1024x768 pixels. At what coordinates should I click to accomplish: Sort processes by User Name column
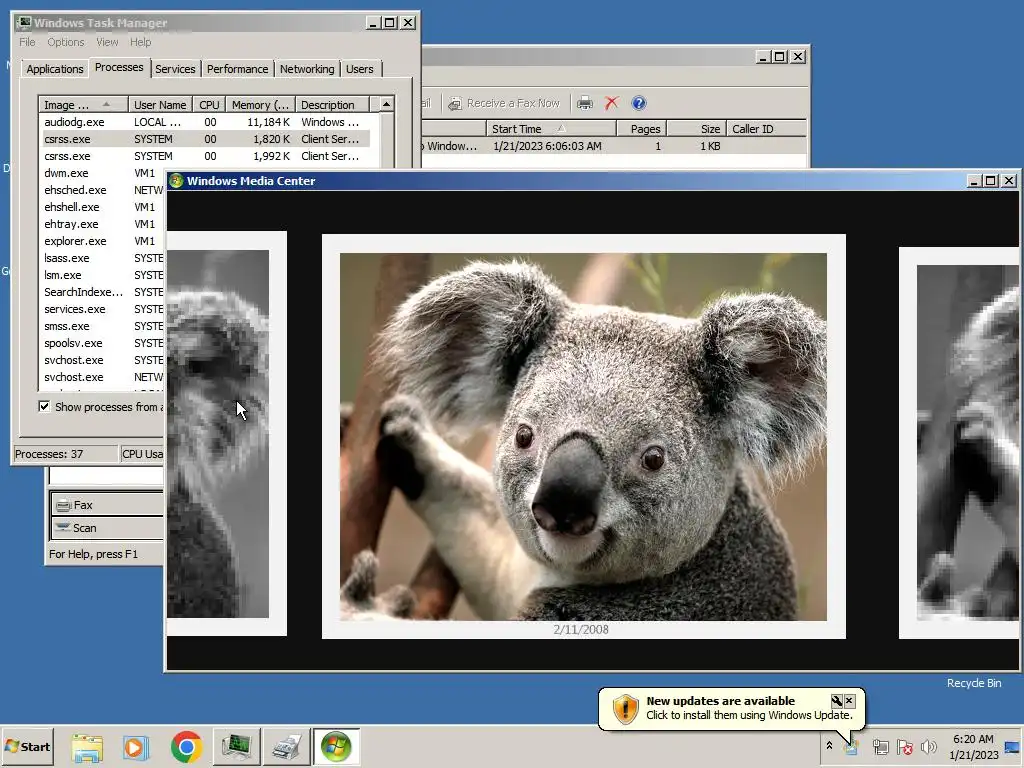pyautogui.click(x=160, y=104)
